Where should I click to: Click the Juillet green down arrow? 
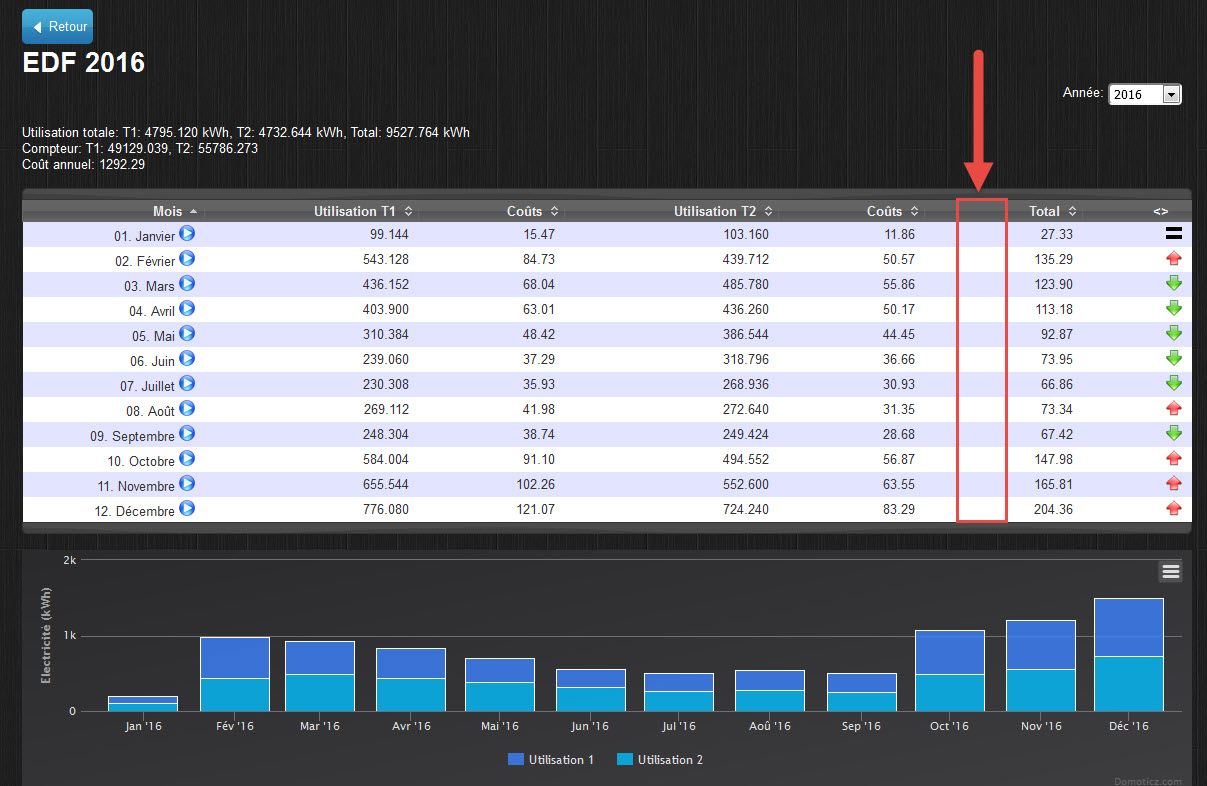[x=1174, y=383]
